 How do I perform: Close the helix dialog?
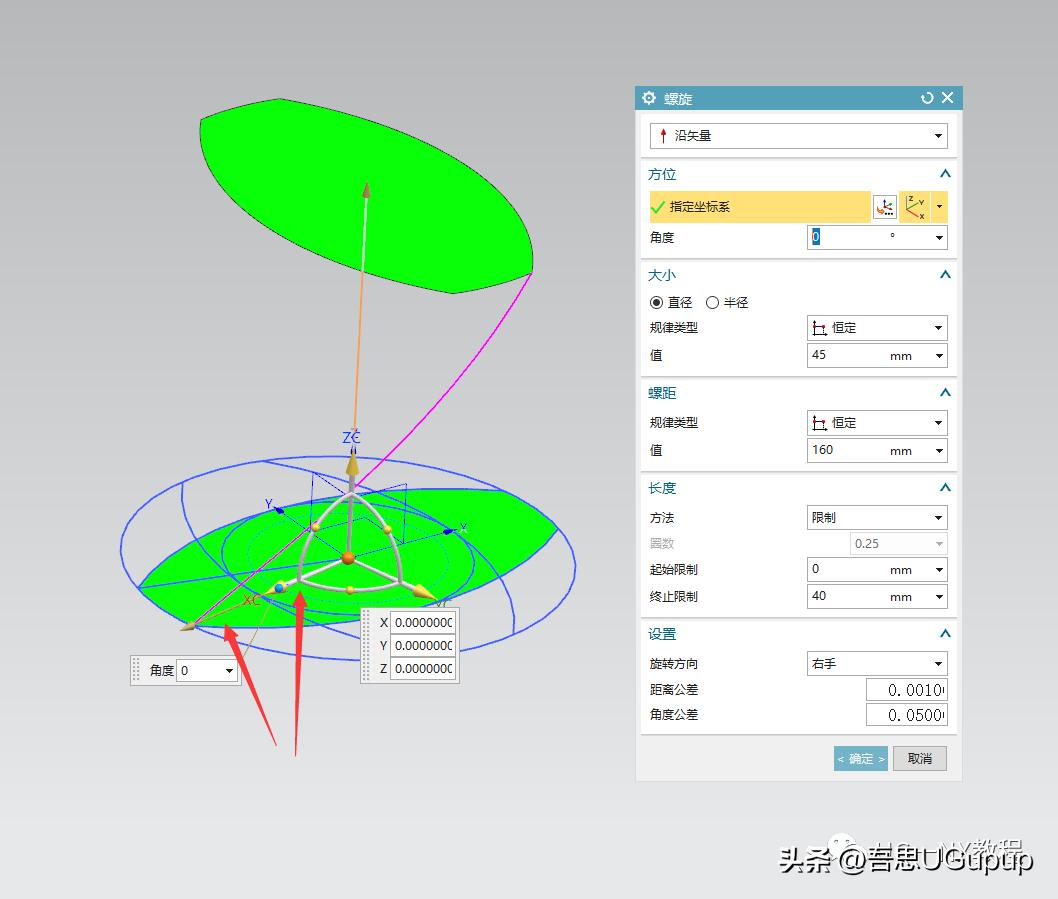(948, 98)
